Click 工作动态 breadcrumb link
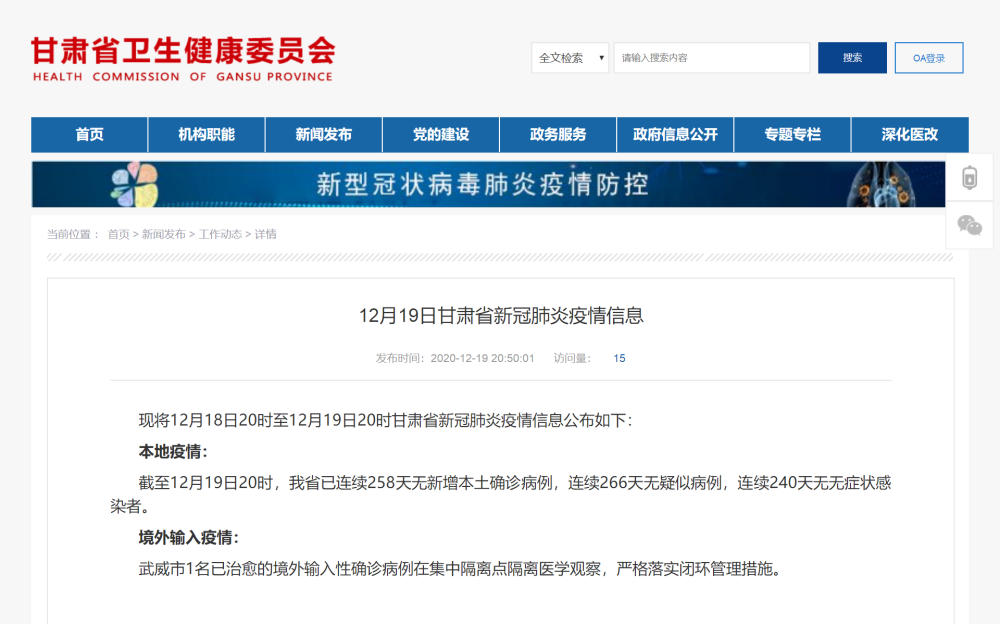This screenshot has height=624, width=1000. click(219, 234)
